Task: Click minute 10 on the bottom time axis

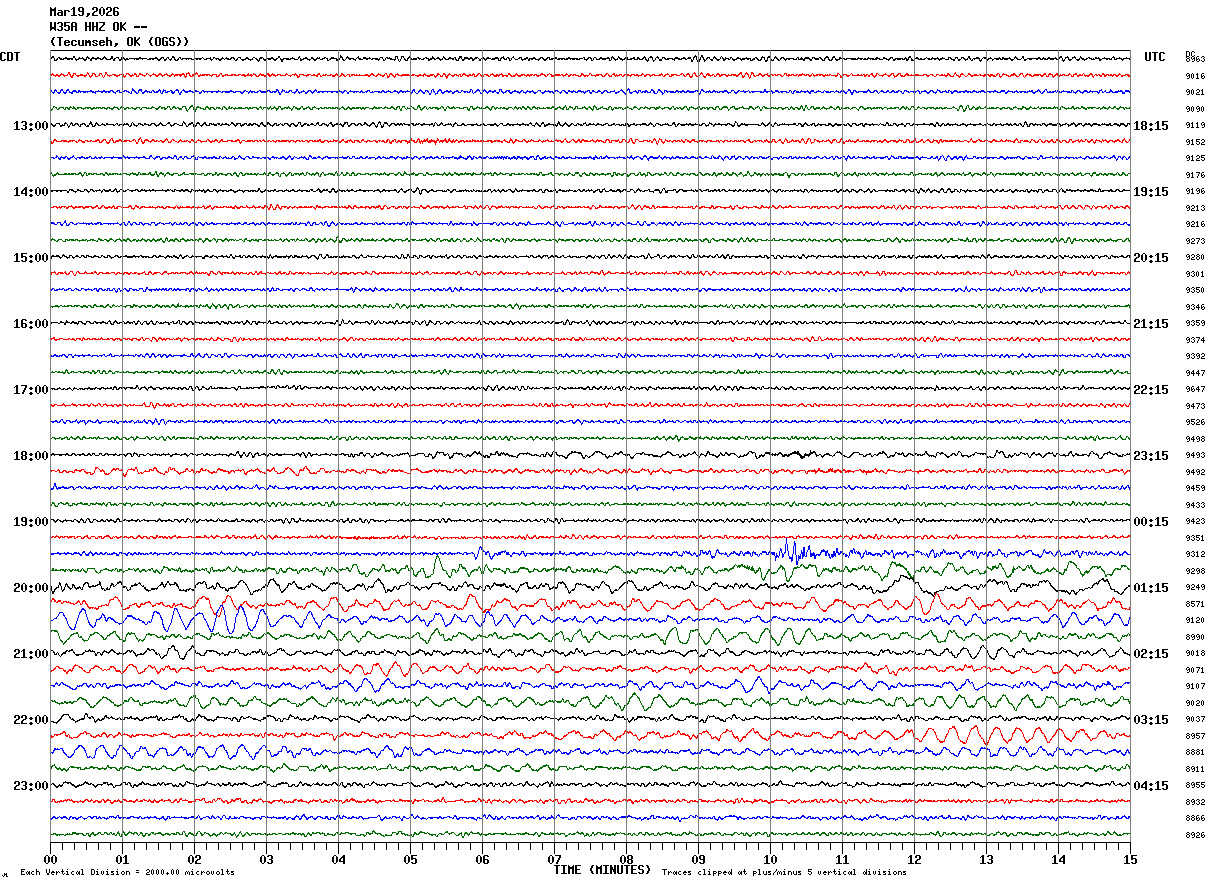Action: [x=770, y=859]
